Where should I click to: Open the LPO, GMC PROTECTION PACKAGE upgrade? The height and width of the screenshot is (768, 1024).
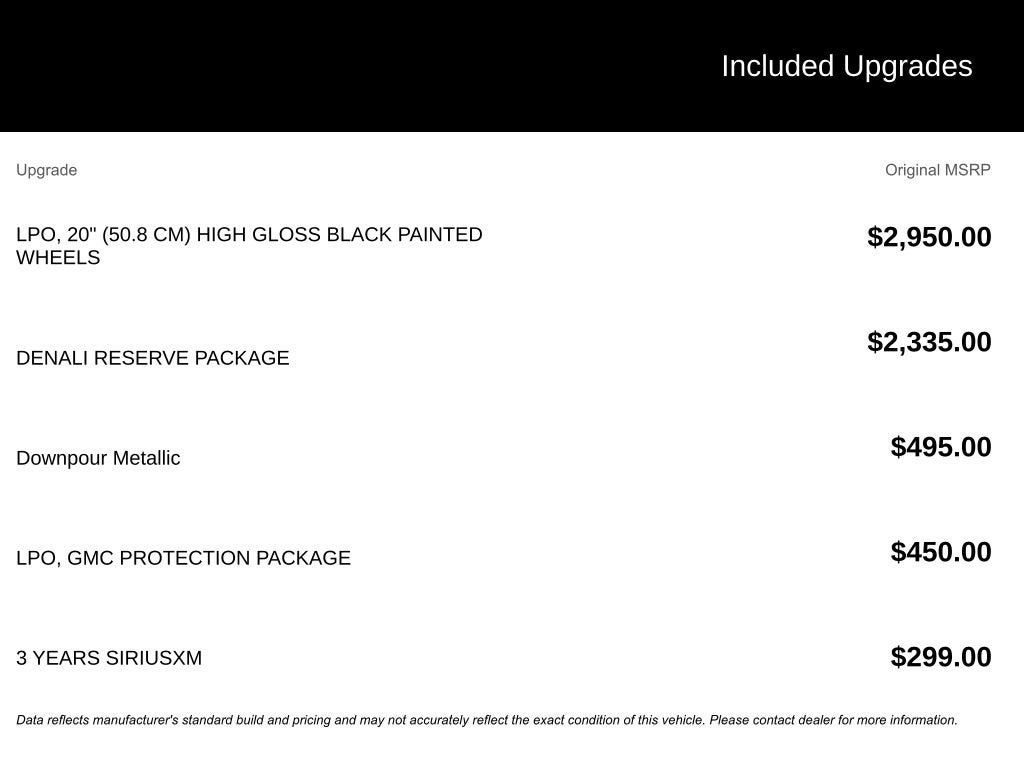[x=183, y=558]
